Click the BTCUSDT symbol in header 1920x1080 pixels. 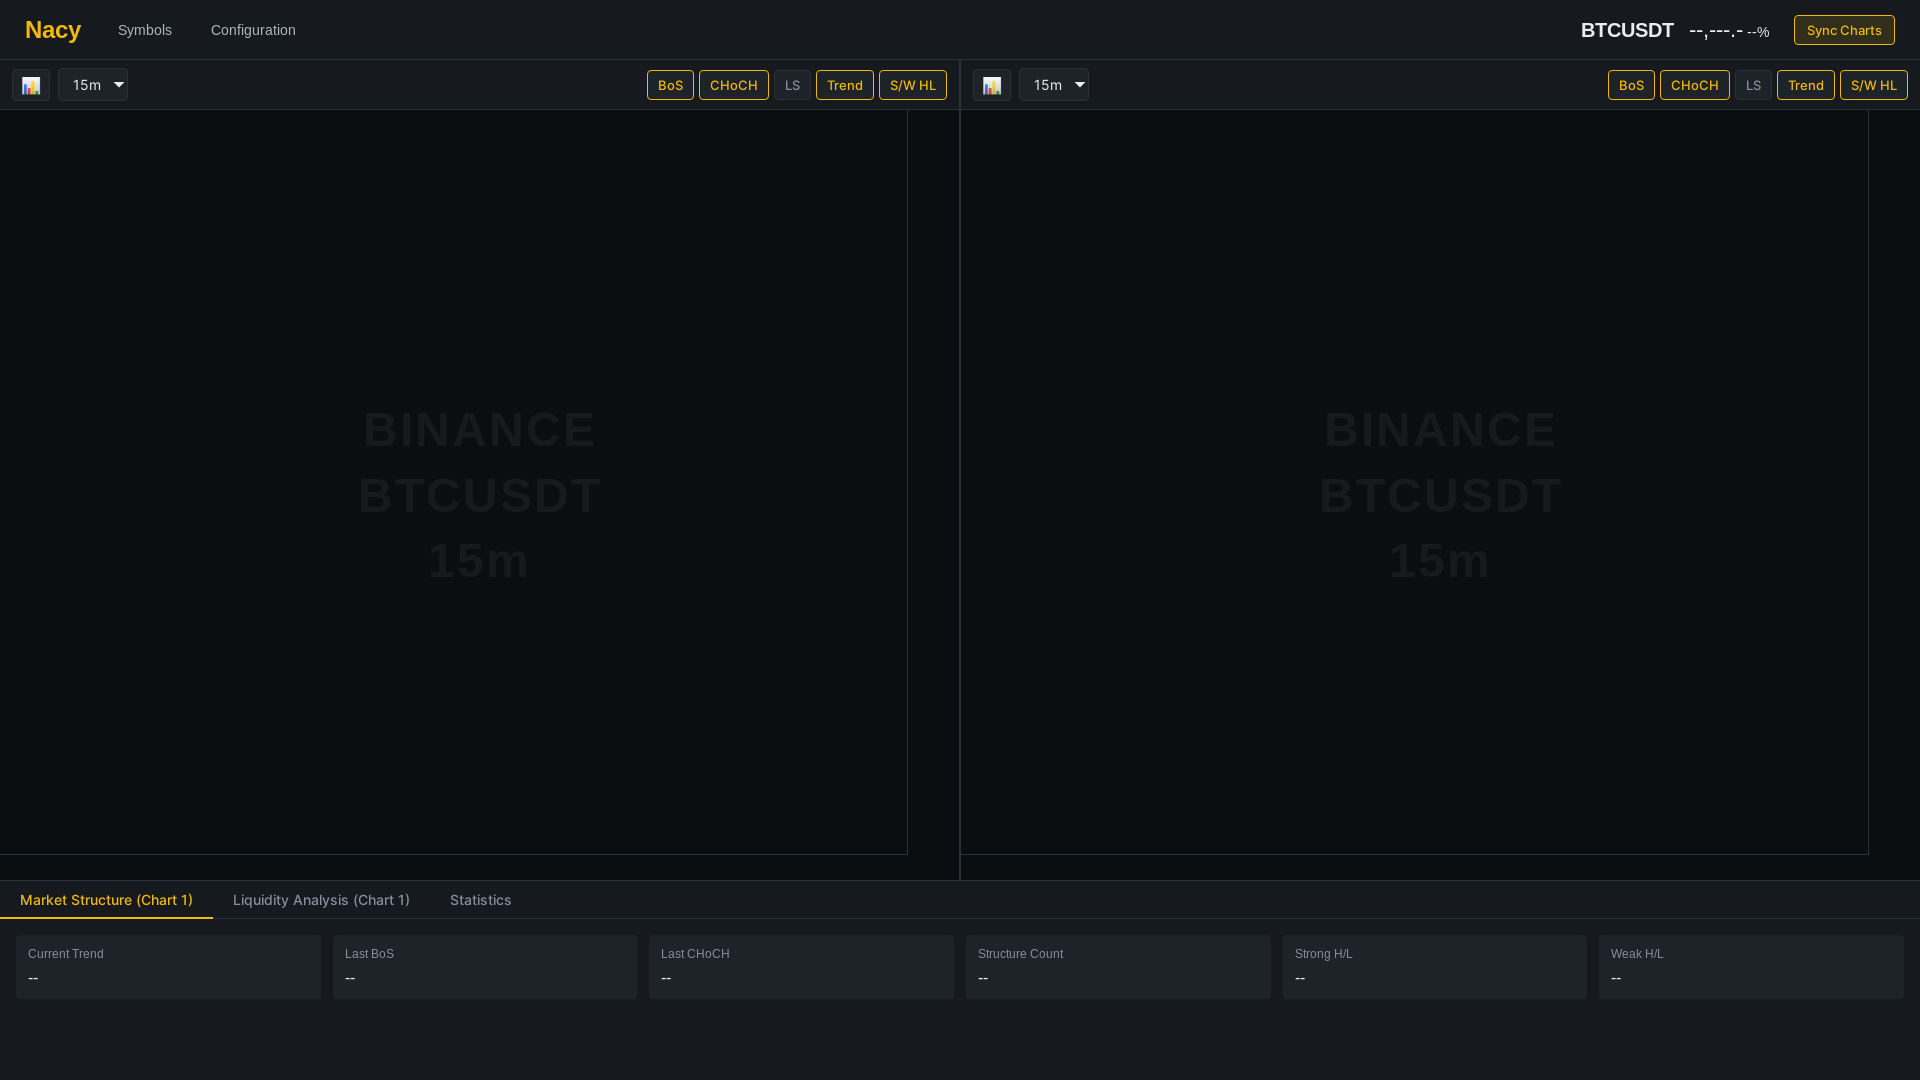pos(1627,30)
